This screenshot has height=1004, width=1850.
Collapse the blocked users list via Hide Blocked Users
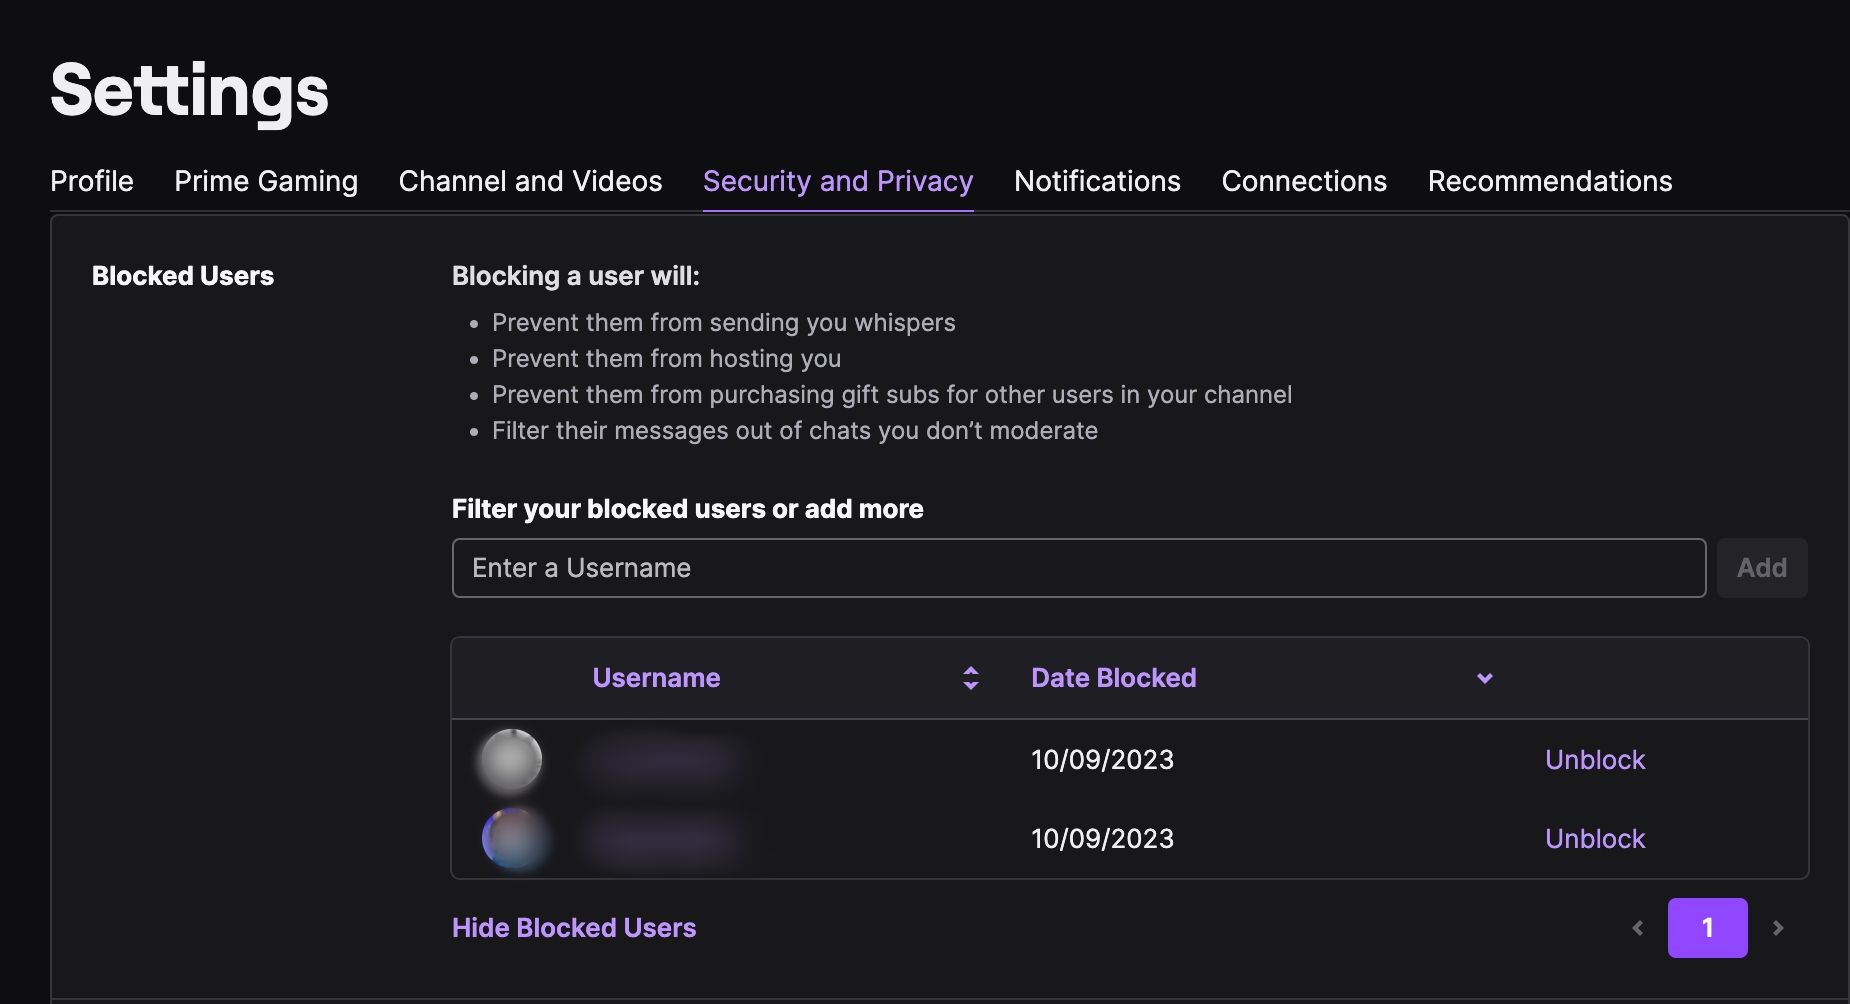coord(574,927)
